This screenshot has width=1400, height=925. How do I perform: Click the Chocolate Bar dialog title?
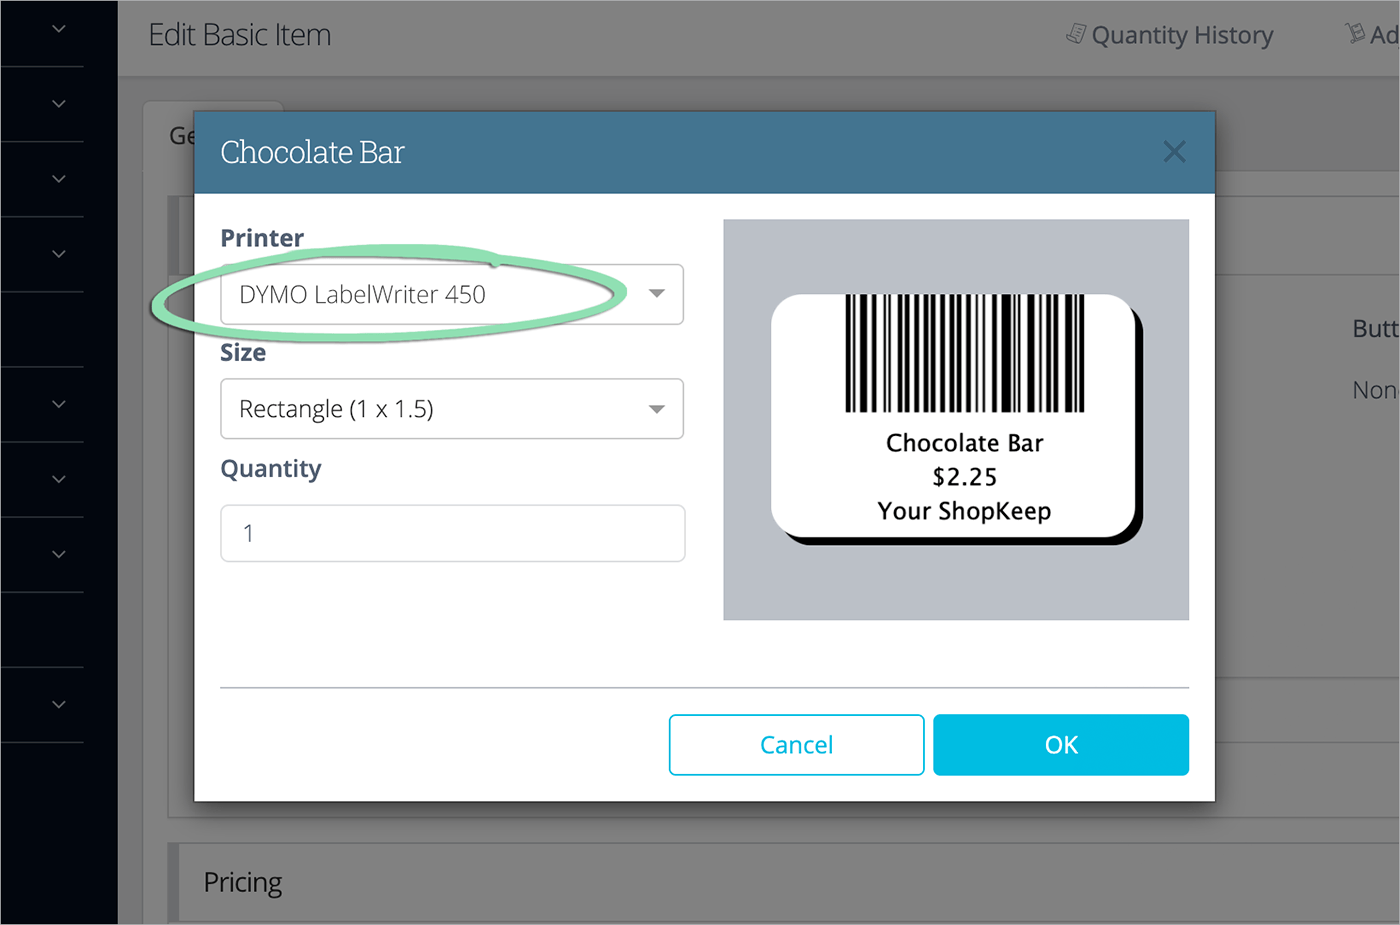[x=312, y=152]
